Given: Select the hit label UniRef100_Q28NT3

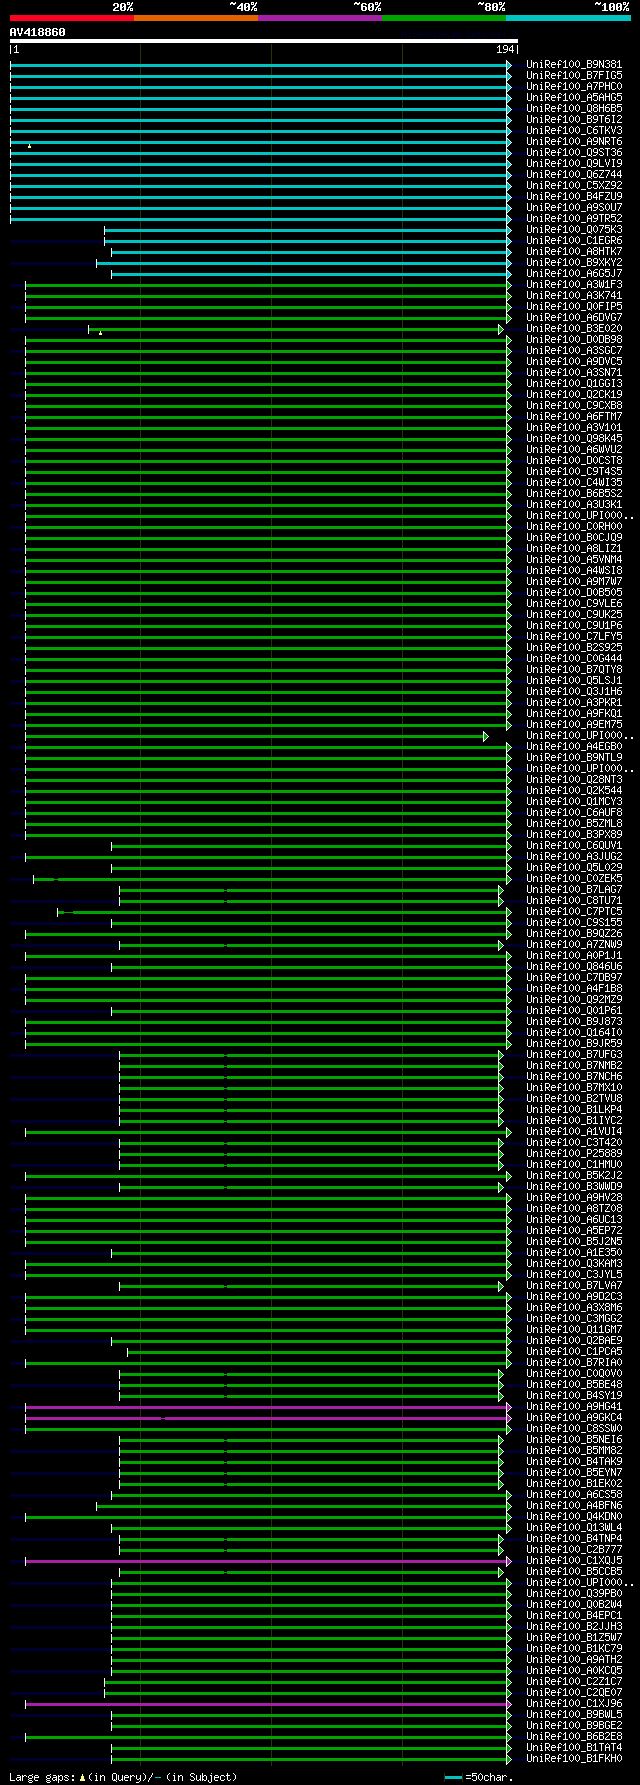Looking at the screenshot, I should [574, 779].
